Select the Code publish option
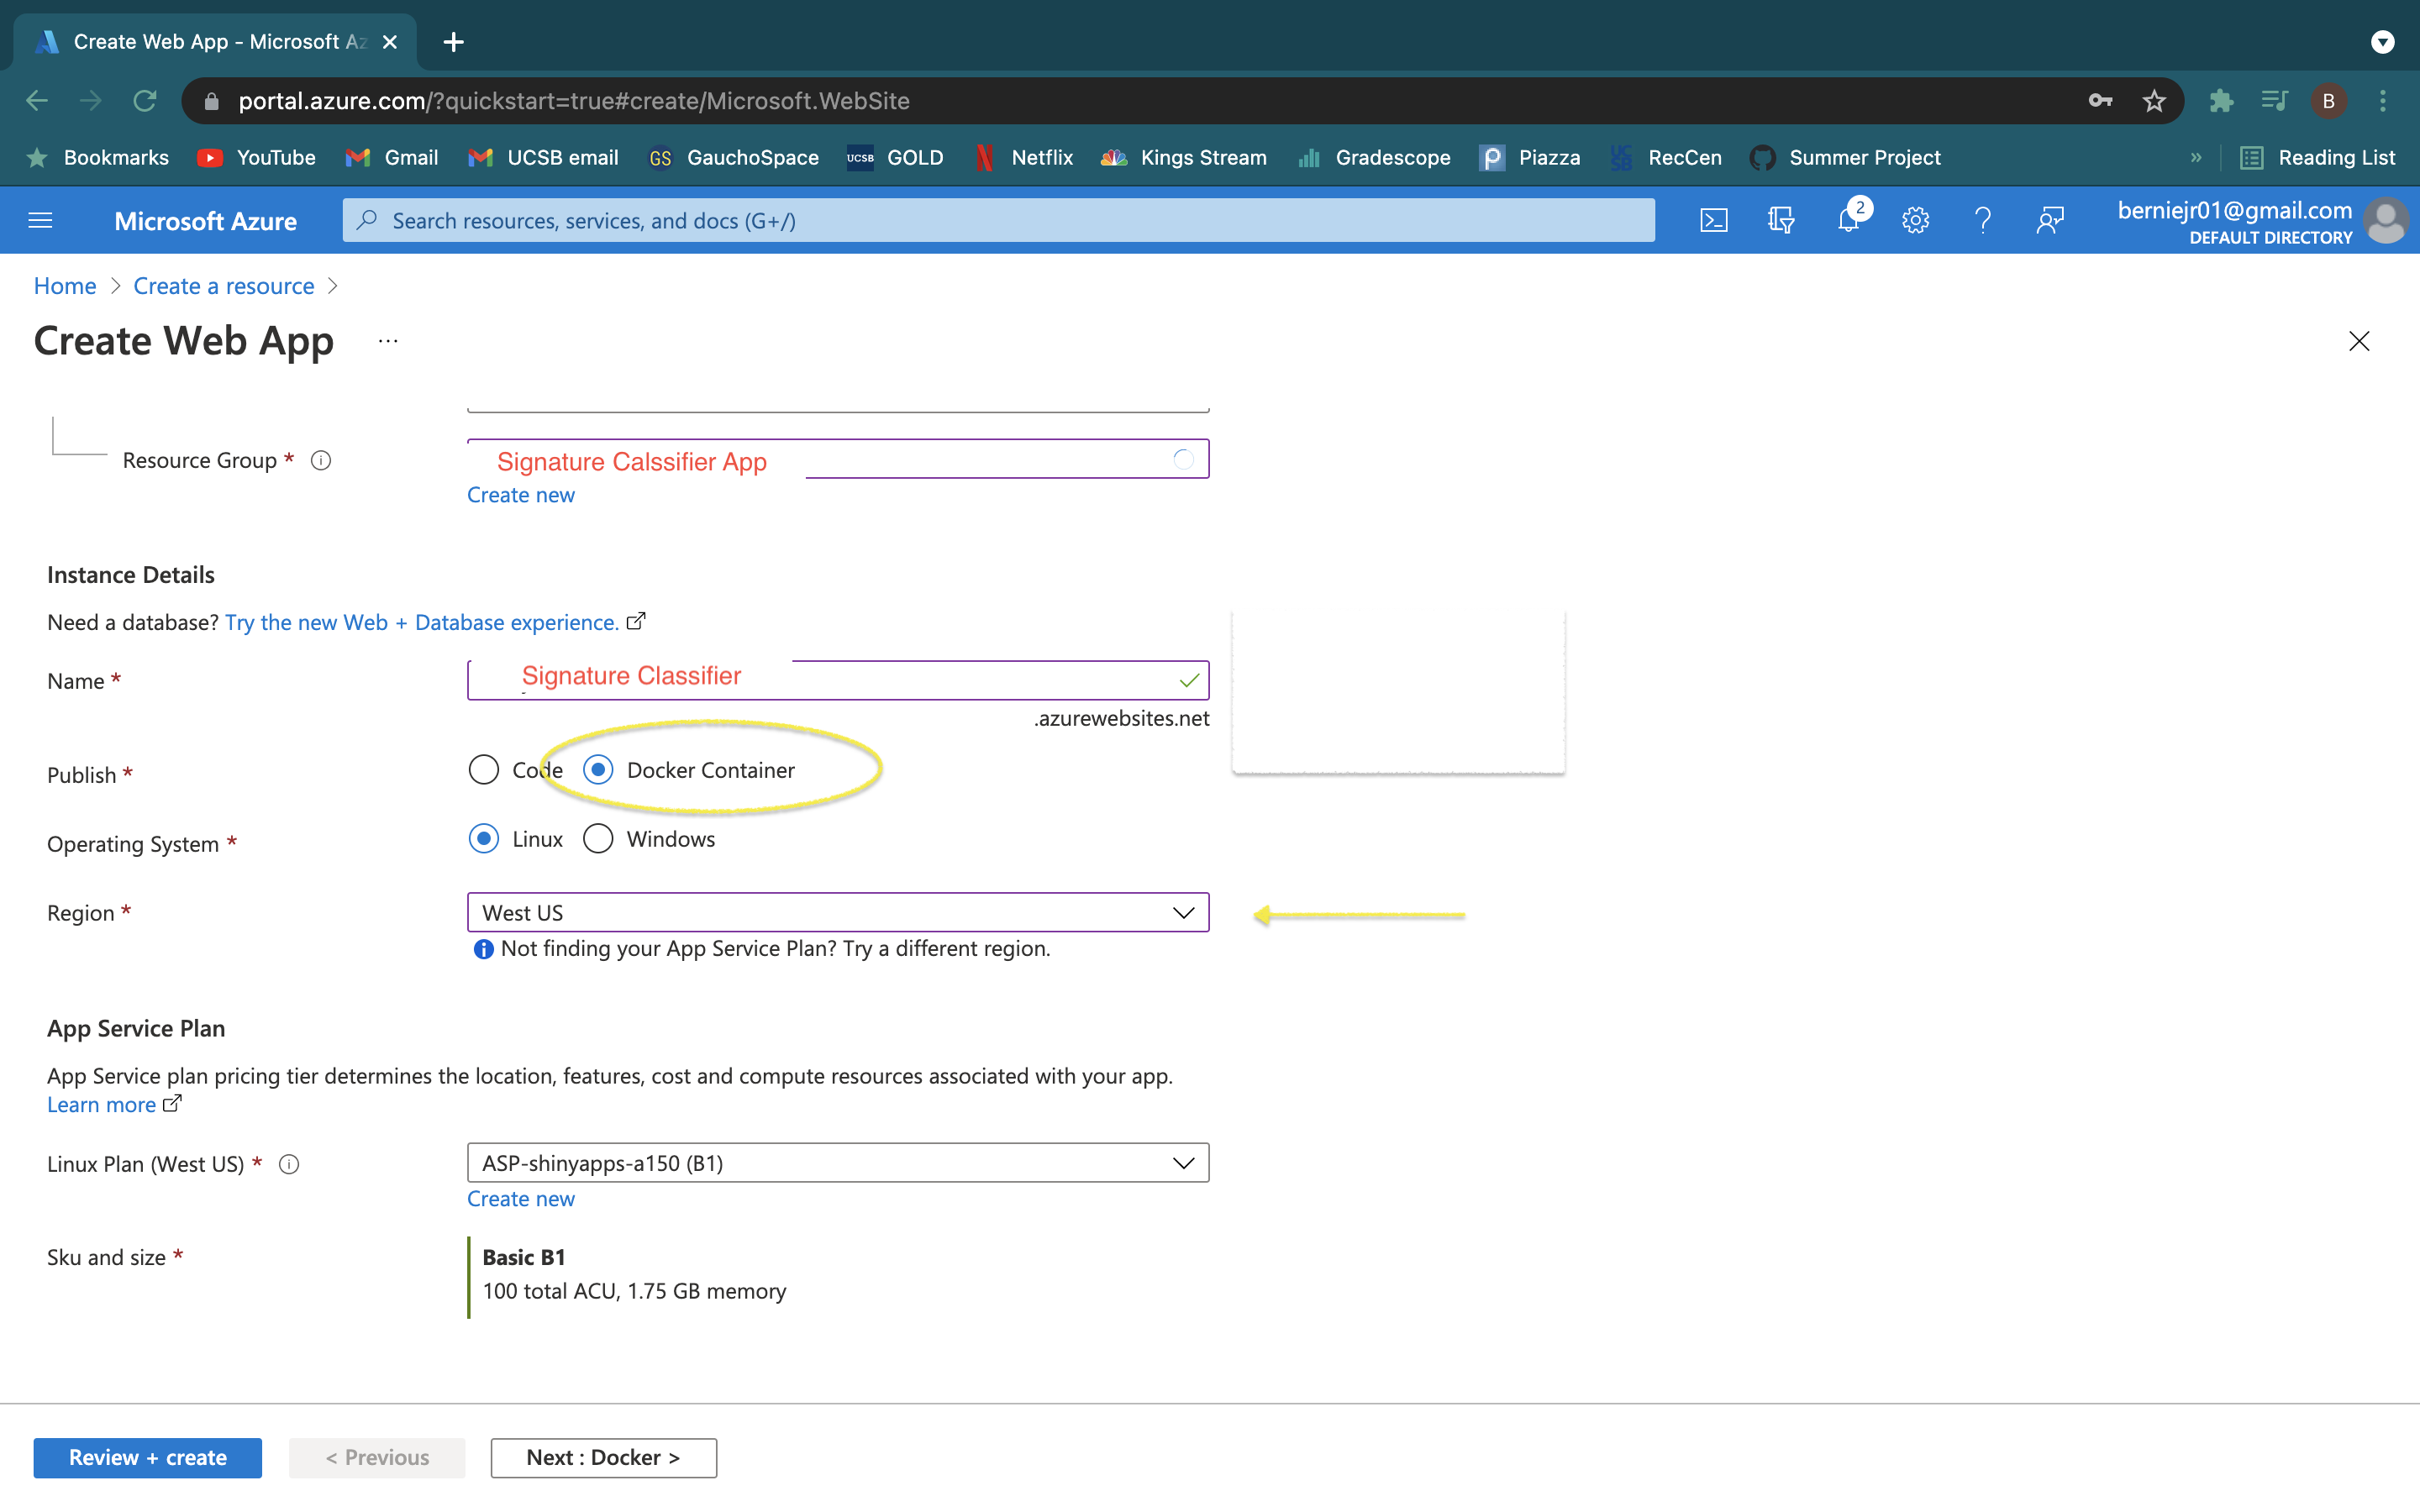Screen dimensions: 2420x1512 484,770
